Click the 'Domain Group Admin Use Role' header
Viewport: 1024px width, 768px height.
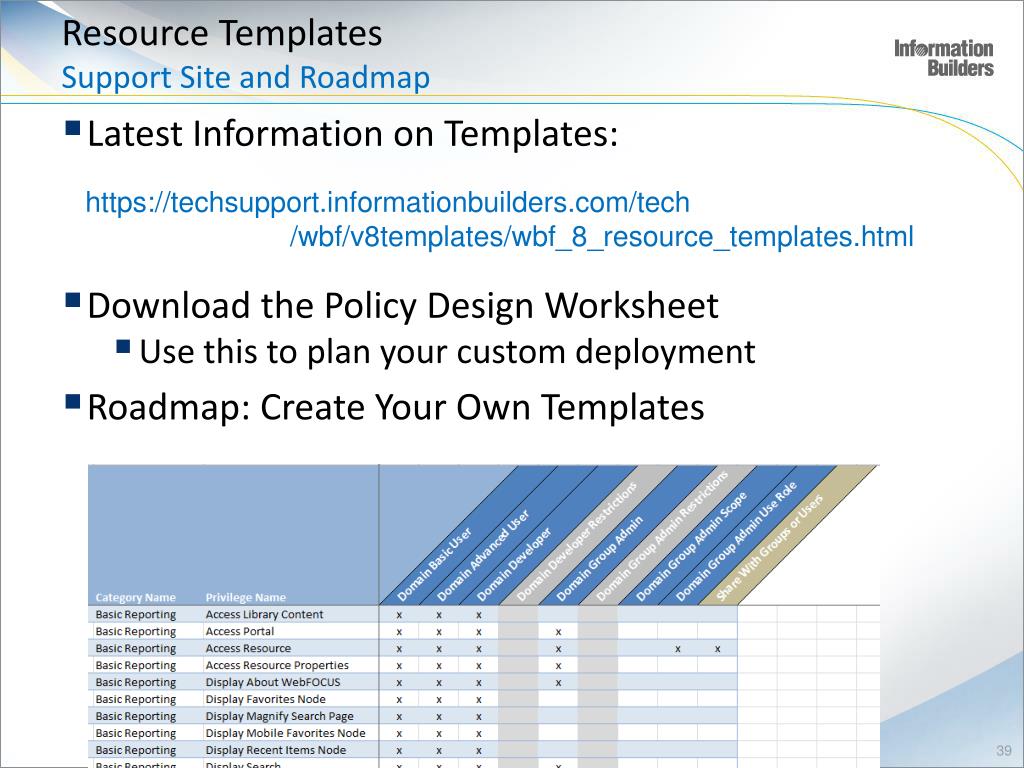[736, 541]
